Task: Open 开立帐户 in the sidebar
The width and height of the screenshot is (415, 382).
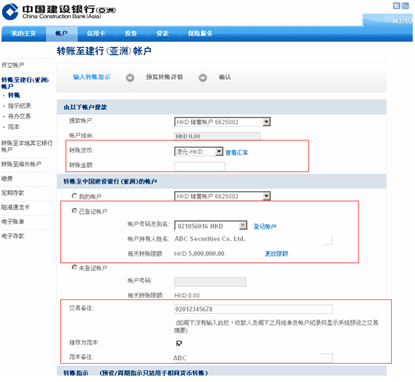Action: pyautogui.click(x=13, y=65)
